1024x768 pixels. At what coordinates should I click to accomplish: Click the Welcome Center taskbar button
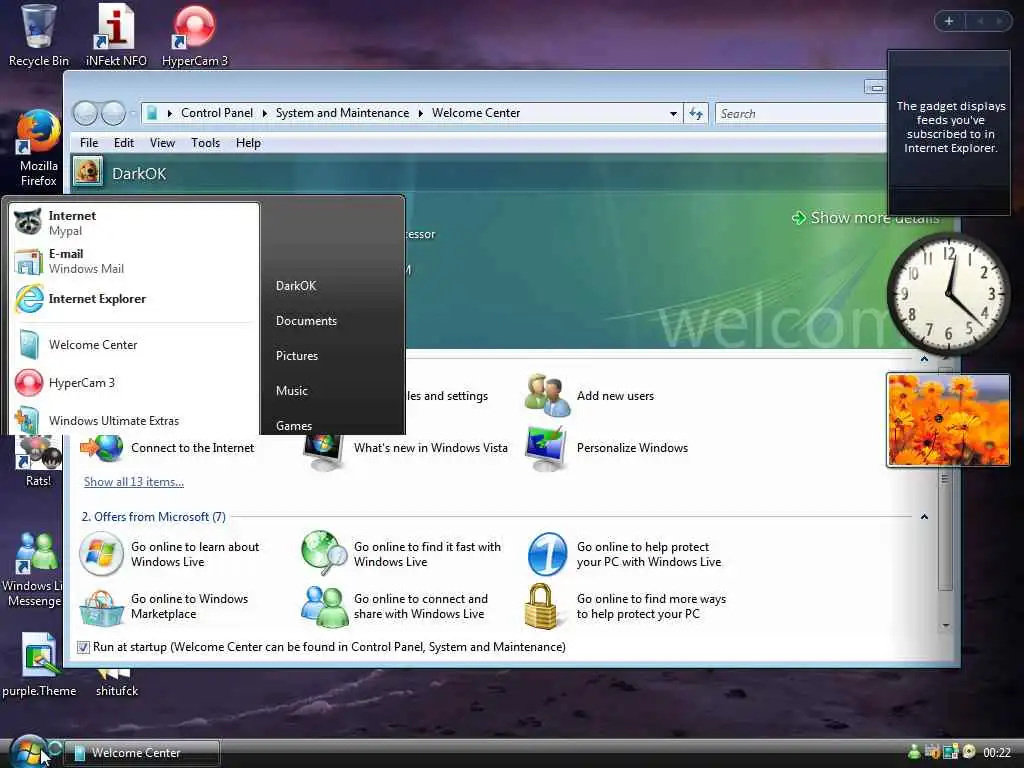pos(142,752)
